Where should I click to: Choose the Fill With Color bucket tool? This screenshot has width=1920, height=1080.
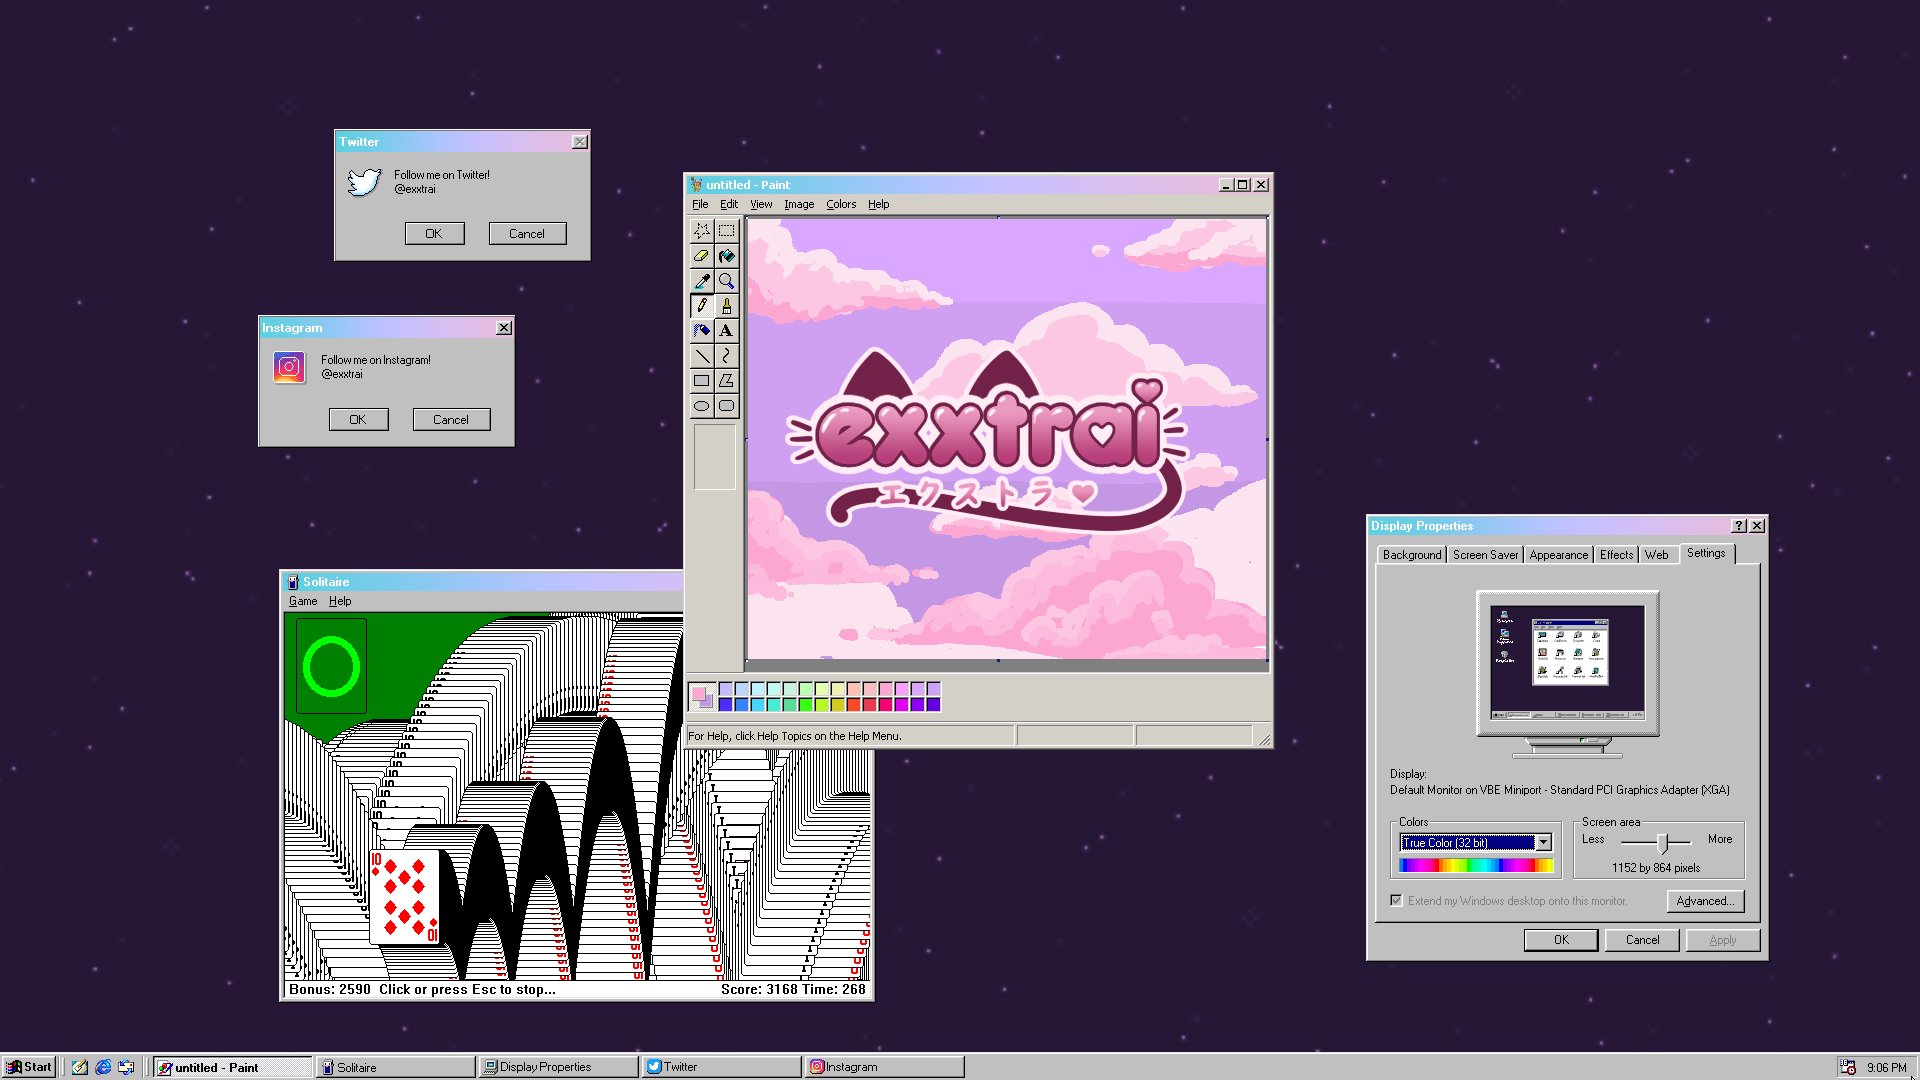(727, 256)
